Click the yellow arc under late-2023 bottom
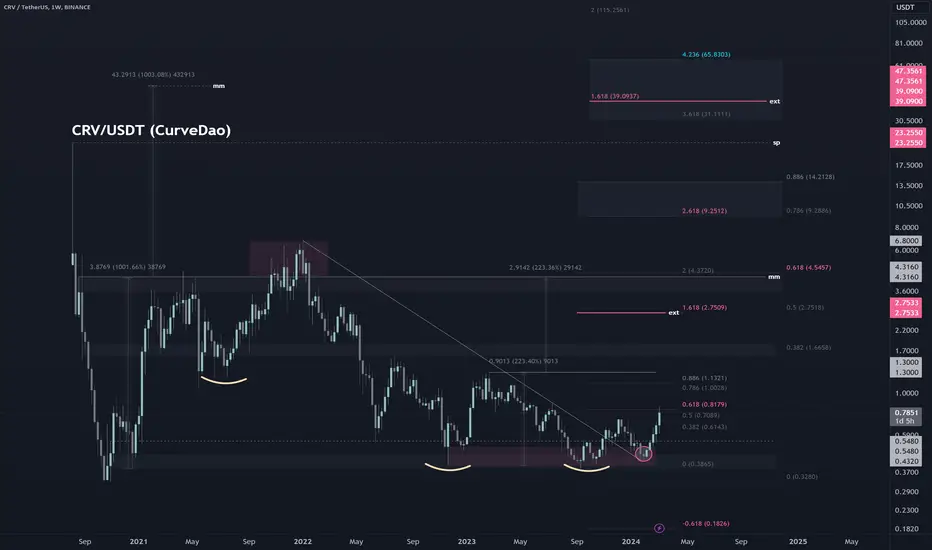The image size is (932, 550). (587, 468)
